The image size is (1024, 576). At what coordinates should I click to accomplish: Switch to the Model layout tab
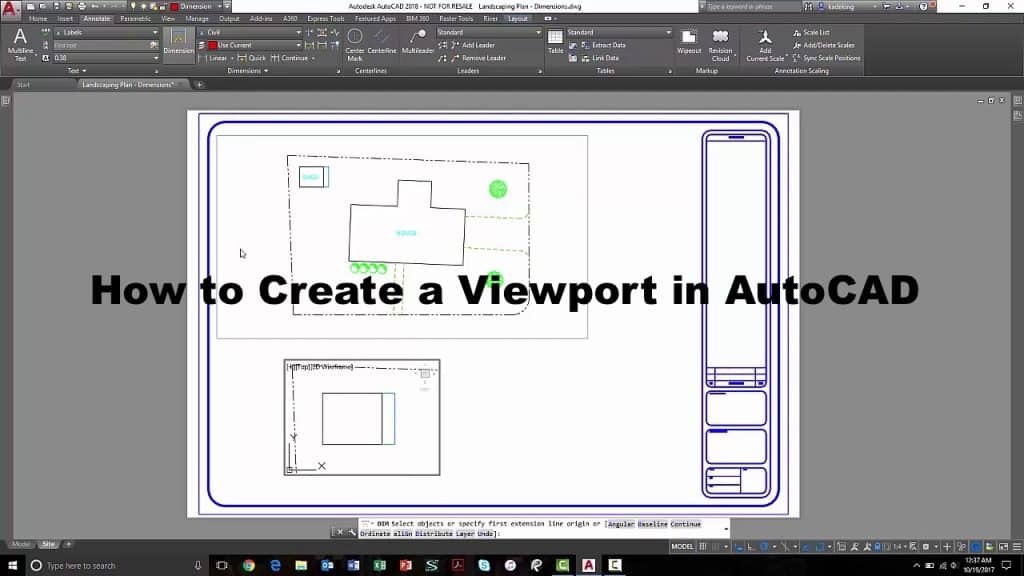21,544
